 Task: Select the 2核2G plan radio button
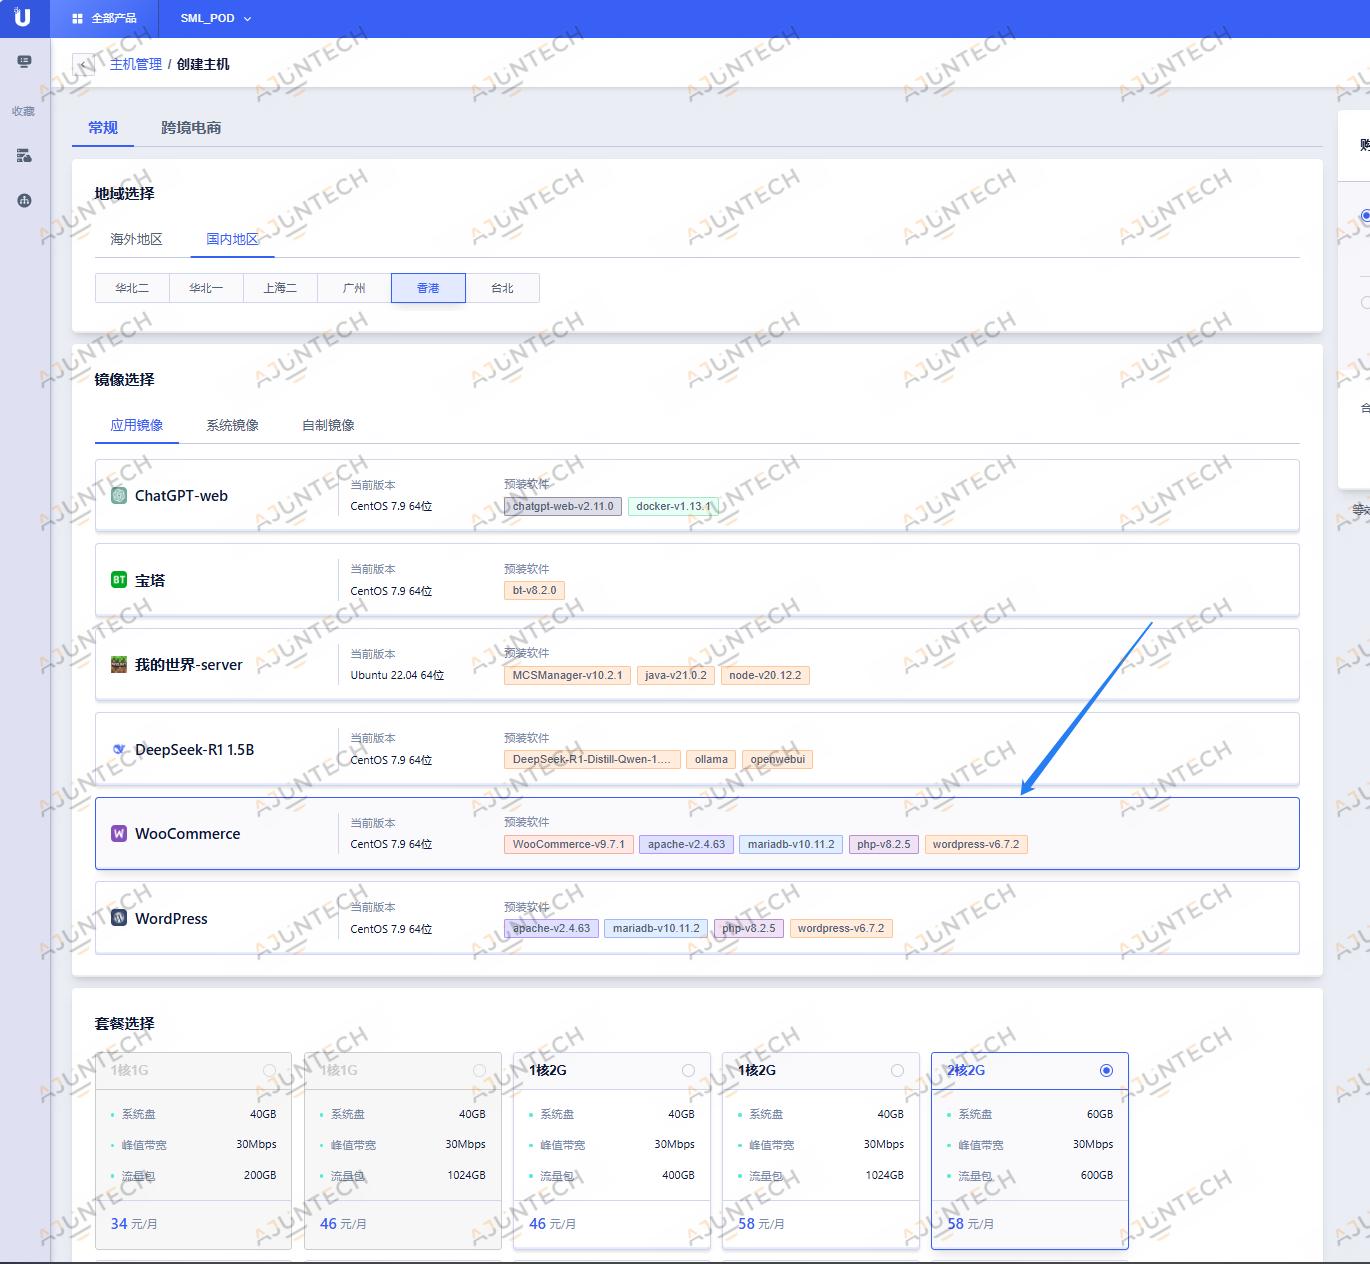pyautogui.click(x=1106, y=1070)
